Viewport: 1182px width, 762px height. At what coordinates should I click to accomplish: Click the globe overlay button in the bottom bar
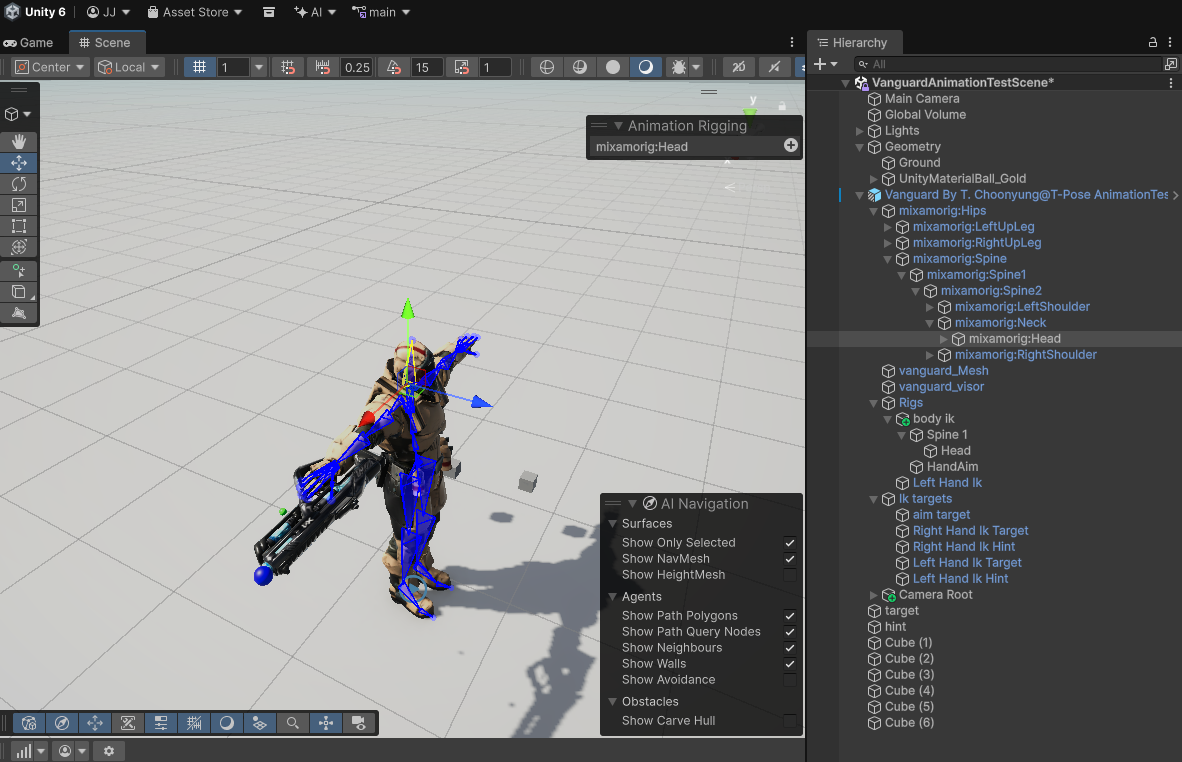29,723
